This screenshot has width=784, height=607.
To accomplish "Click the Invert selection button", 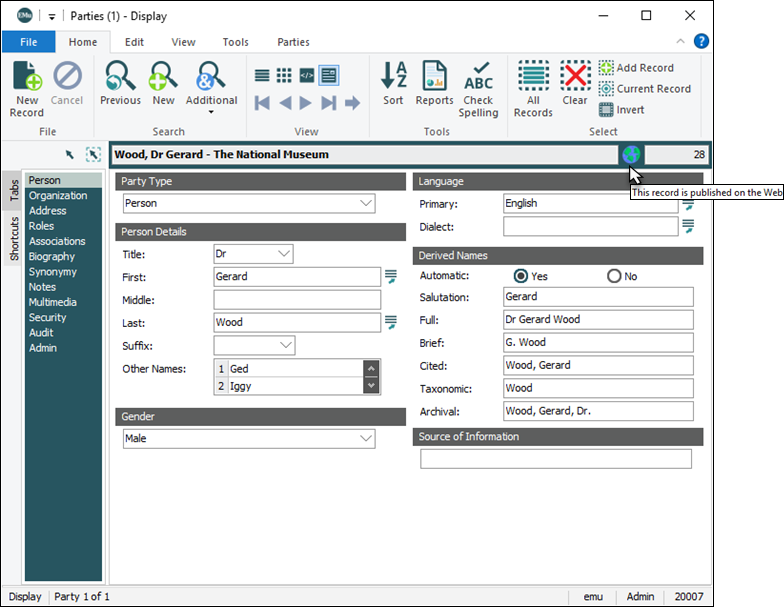I will pyautogui.click(x=622, y=110).
